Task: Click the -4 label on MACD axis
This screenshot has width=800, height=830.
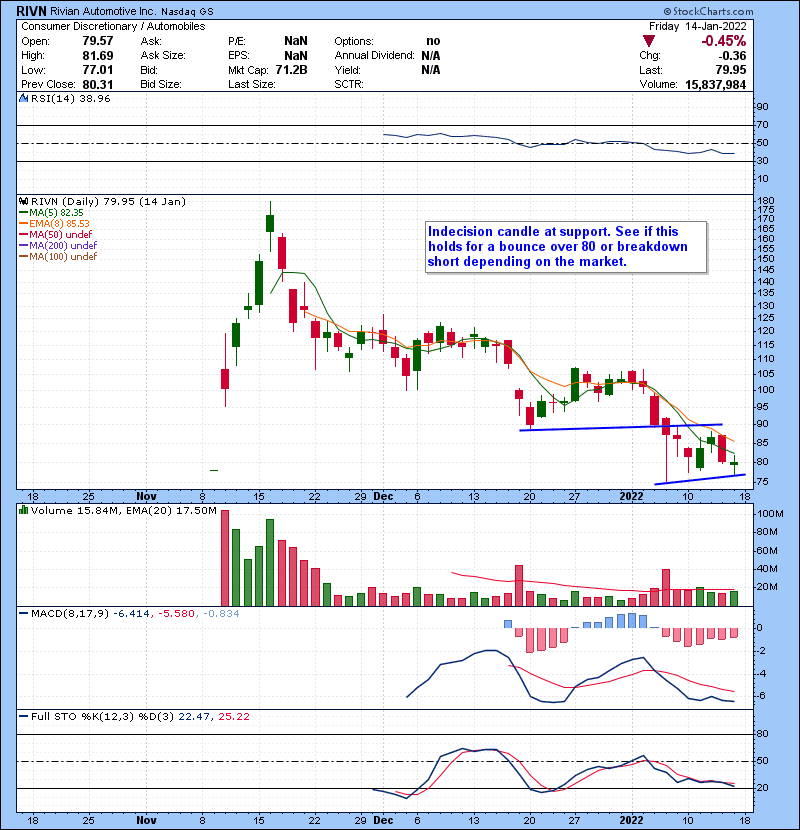Action: (x=761, y=673)
